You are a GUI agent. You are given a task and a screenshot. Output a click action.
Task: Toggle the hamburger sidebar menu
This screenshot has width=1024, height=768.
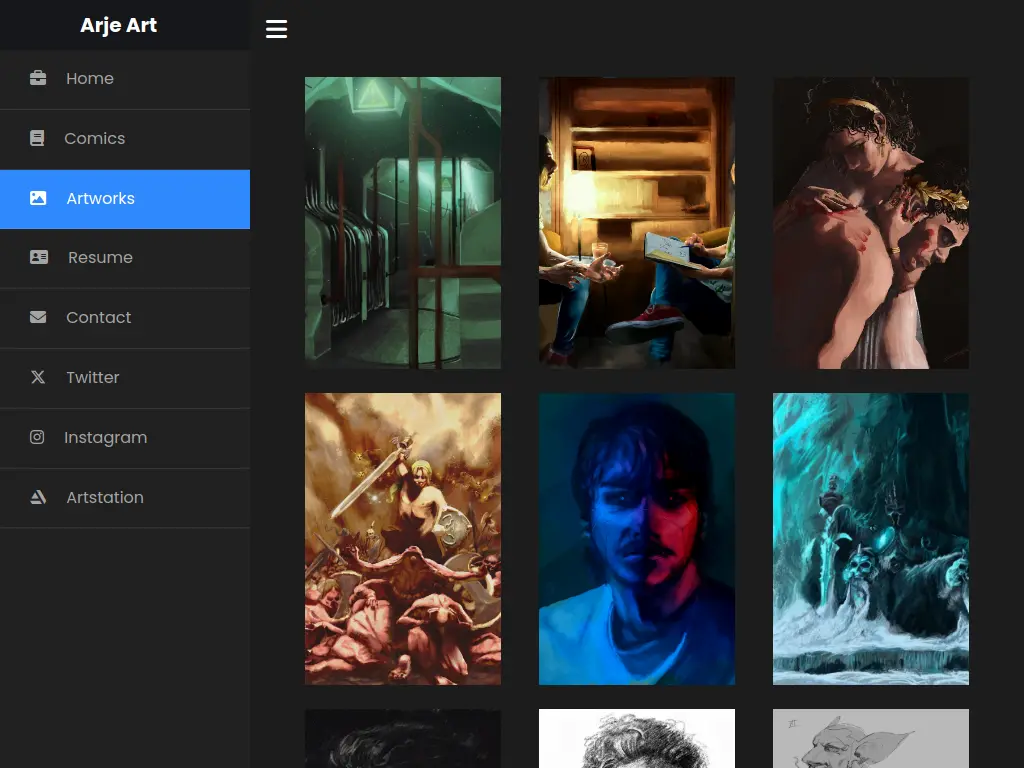[277, 29]
